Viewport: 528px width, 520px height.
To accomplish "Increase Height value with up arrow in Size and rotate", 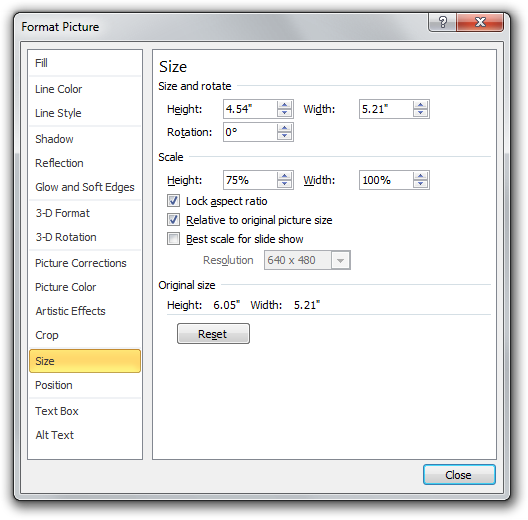I will click(x=285, y=105).
